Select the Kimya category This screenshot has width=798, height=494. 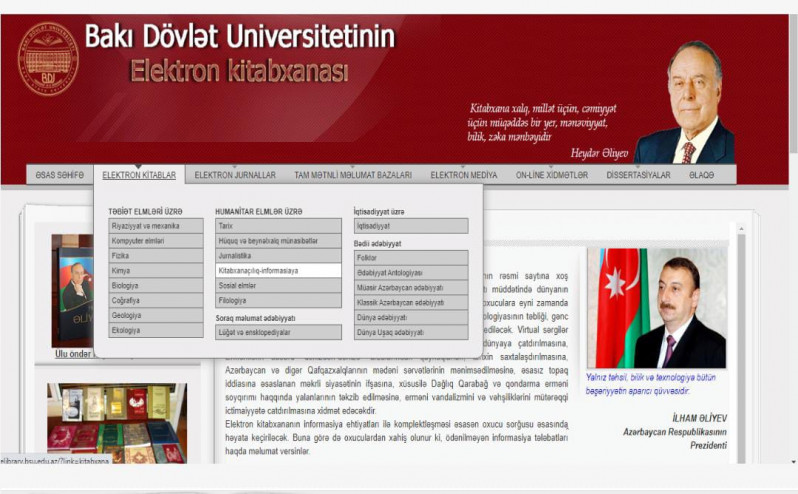[x=156, y=271]
